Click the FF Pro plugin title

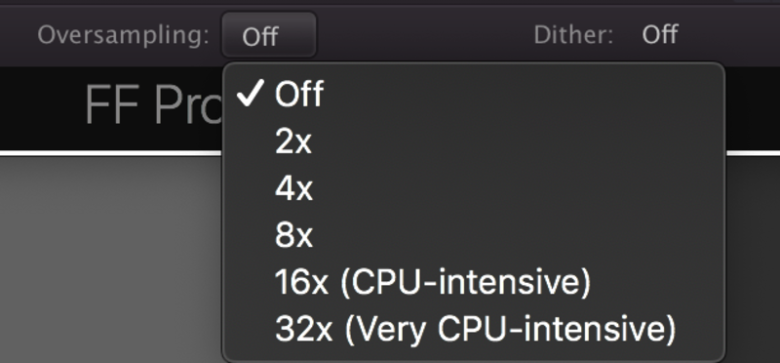(x=153, y=106)
